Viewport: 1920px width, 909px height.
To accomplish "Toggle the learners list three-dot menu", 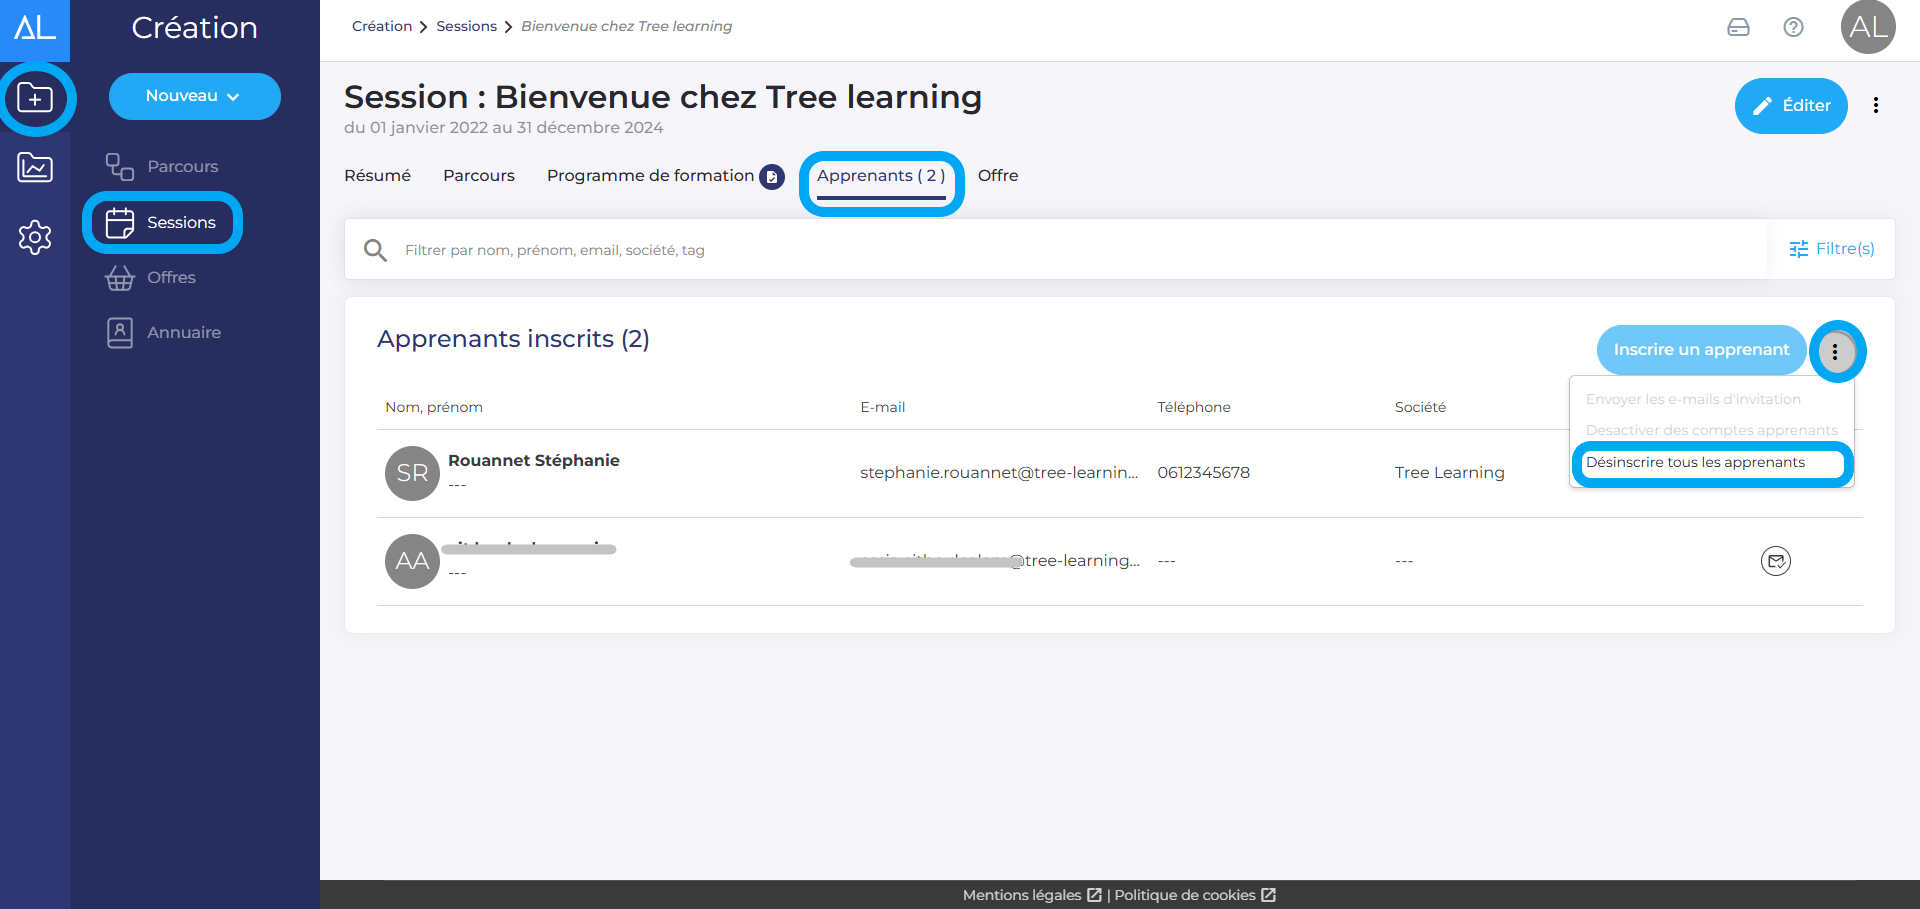I will coord(1835,351).
